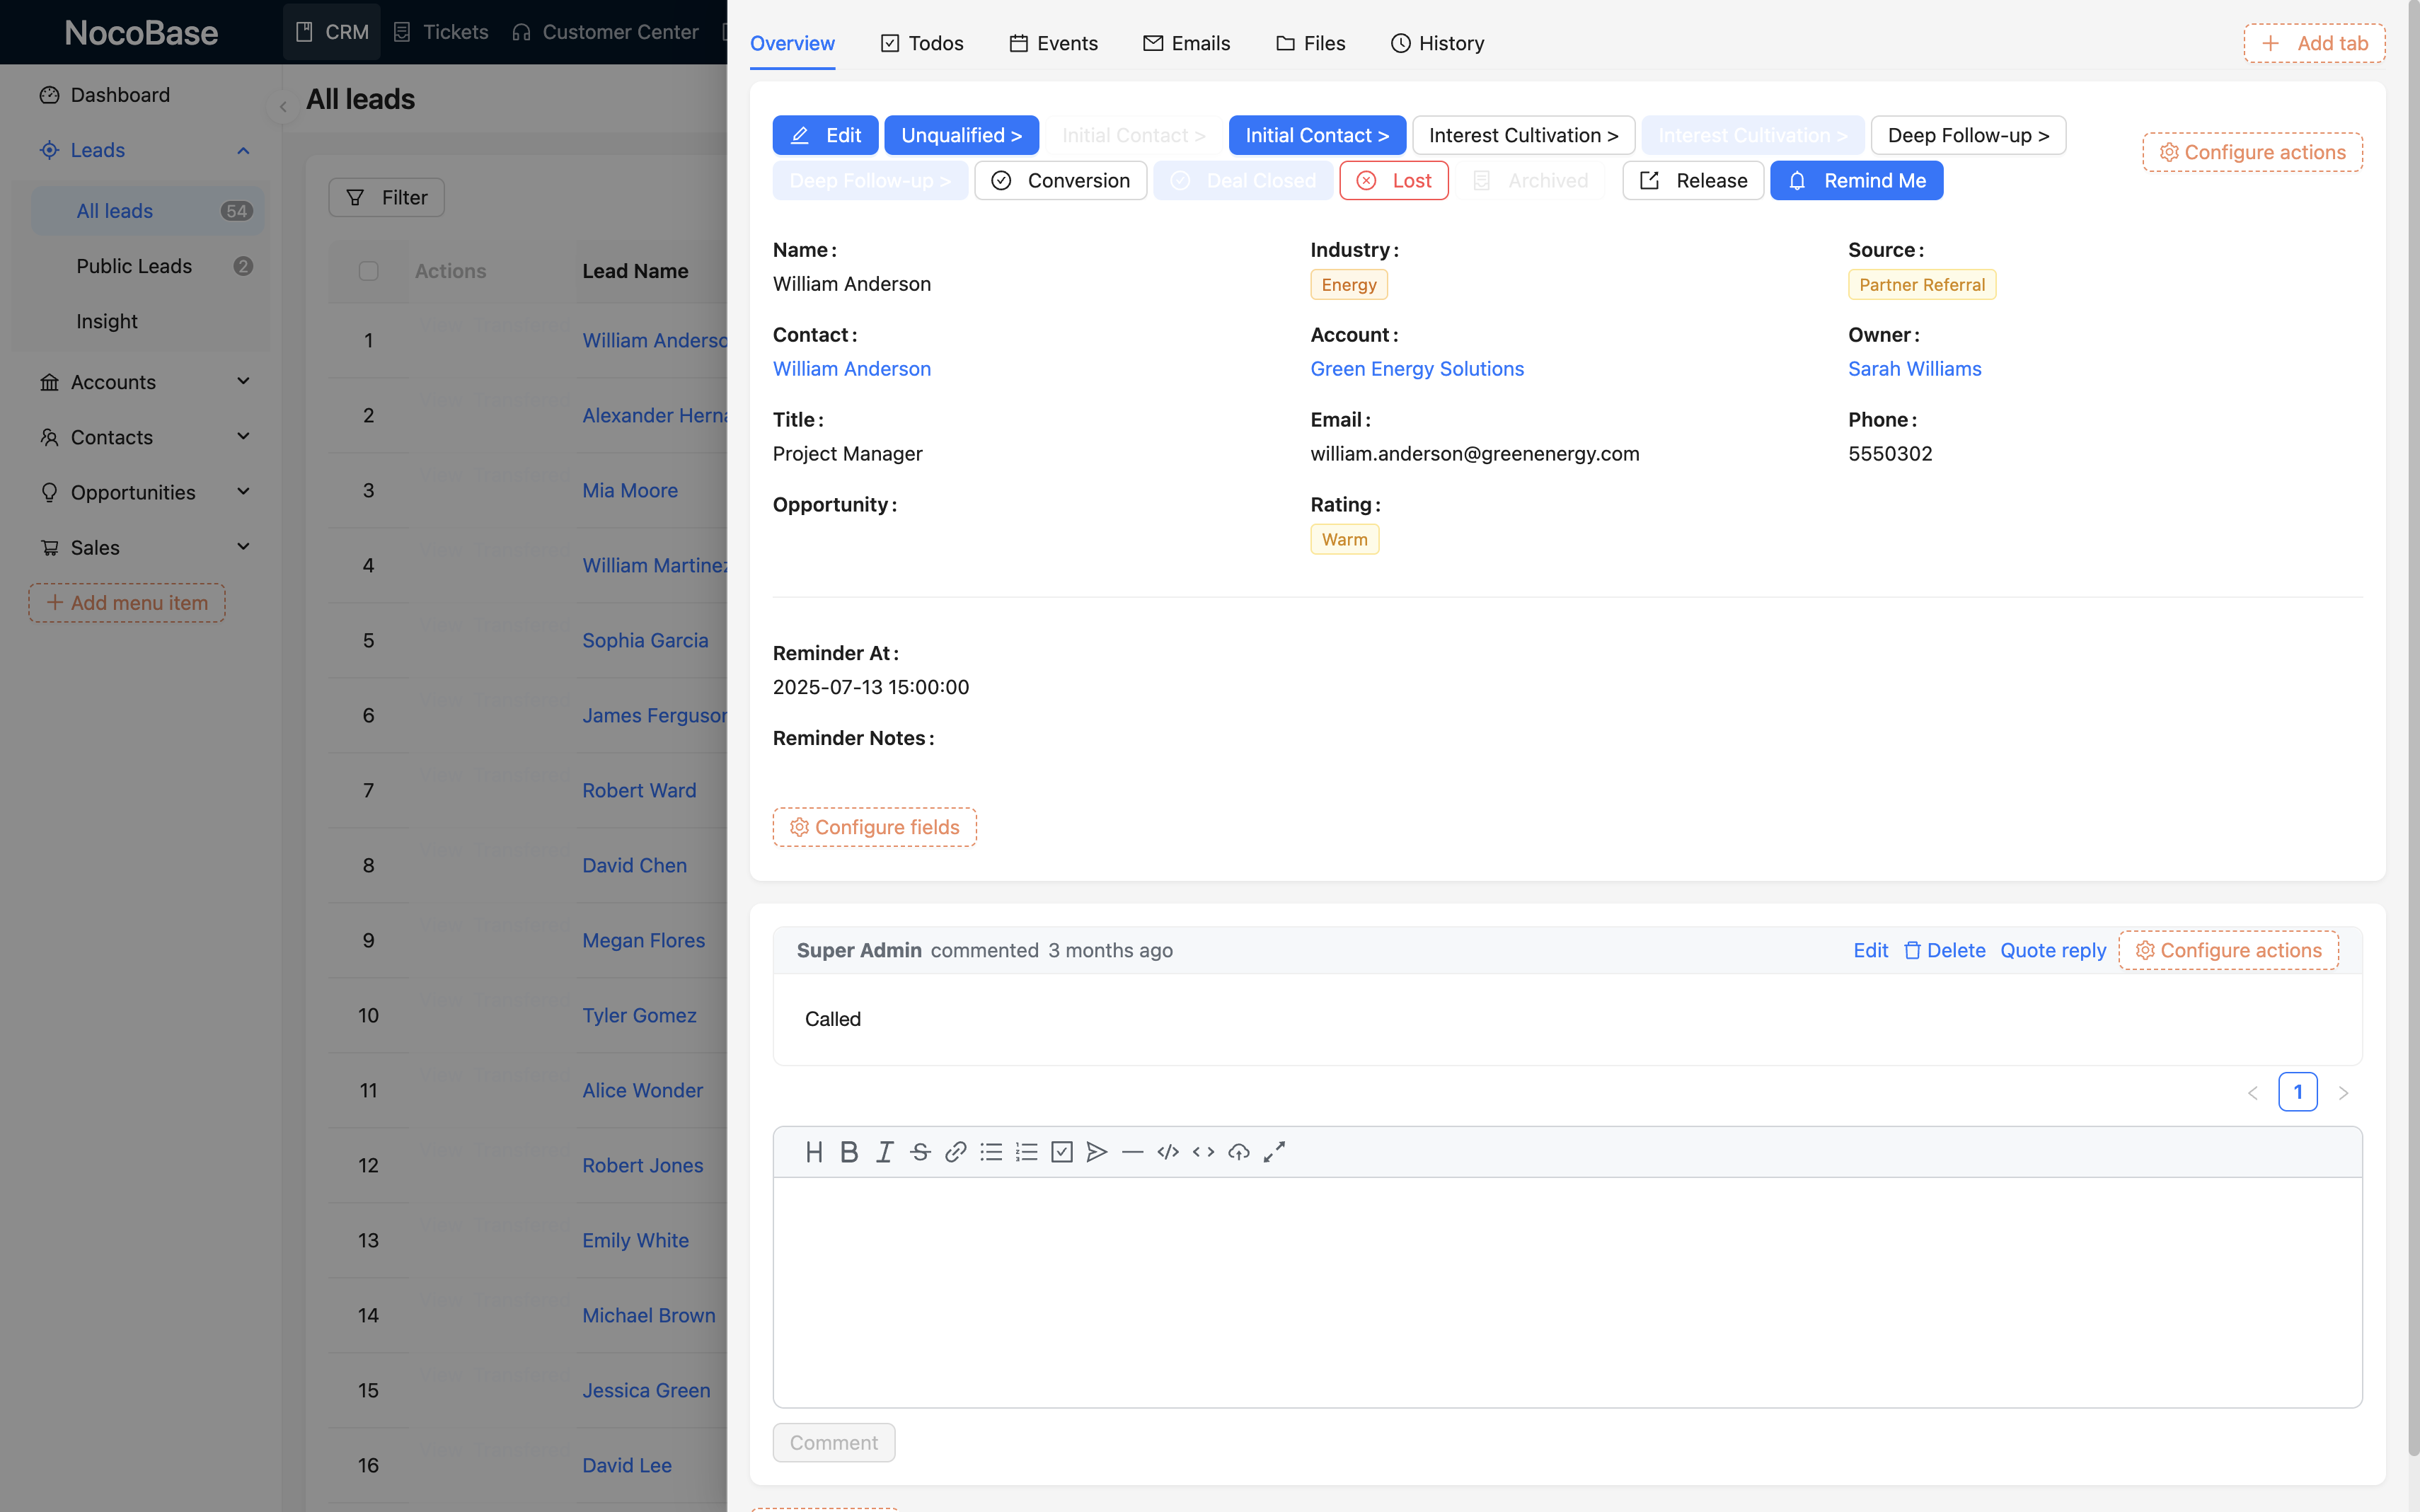Insert a link using the editor toolbar
Viewport: 2420px width, 1512px height.
(954, 1151)
